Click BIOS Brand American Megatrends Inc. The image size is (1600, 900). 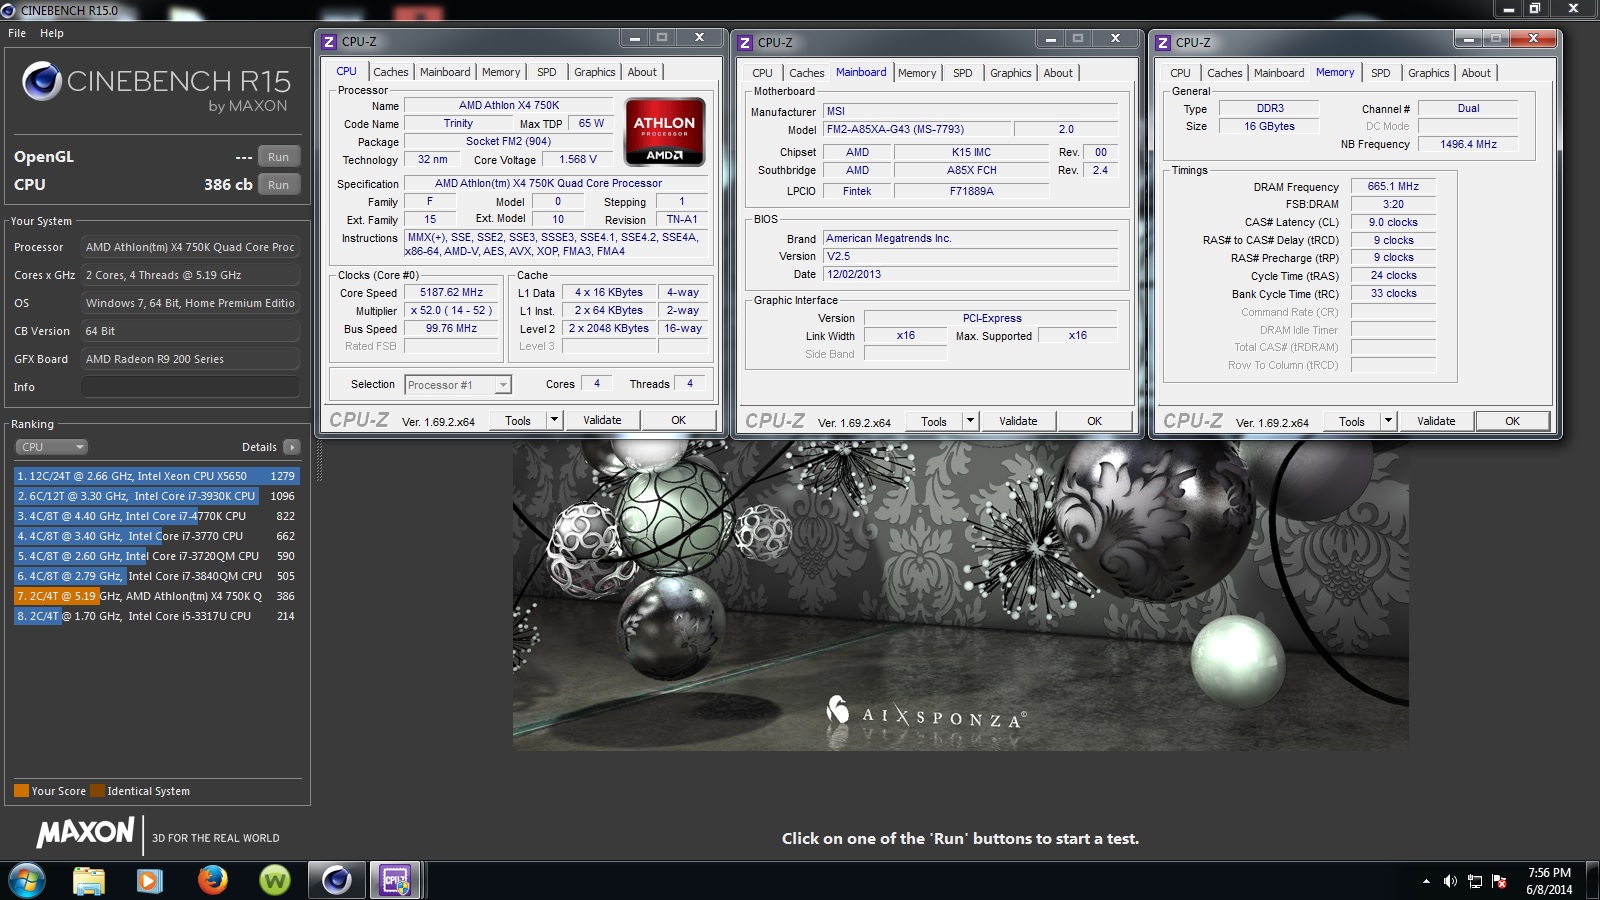coord(970,238)
